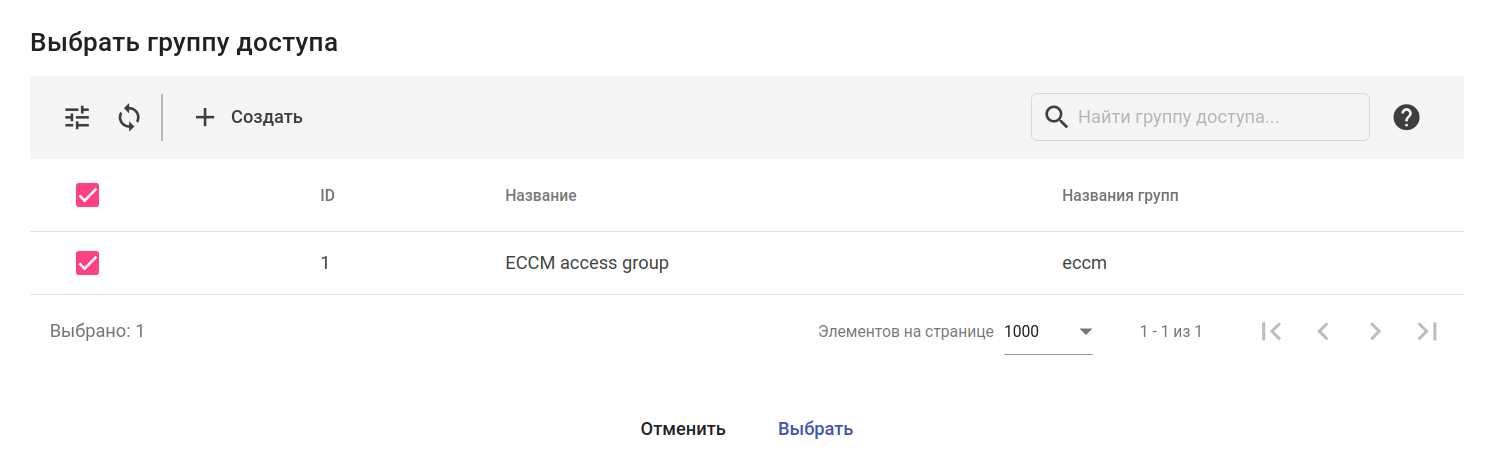The width and height of the screenshot is (1493, 460).
Task: Click the dropdown arrow beside 1000
Action: click(1086, 331)
